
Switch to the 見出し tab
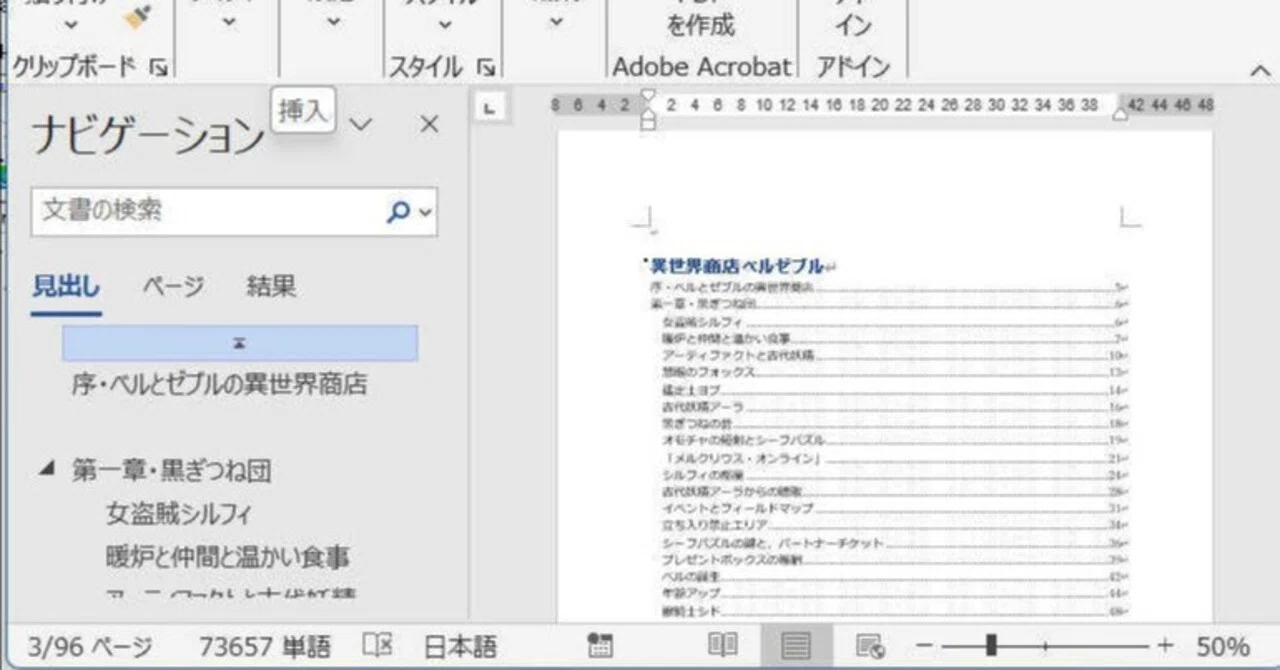click(x=66, y=287)
